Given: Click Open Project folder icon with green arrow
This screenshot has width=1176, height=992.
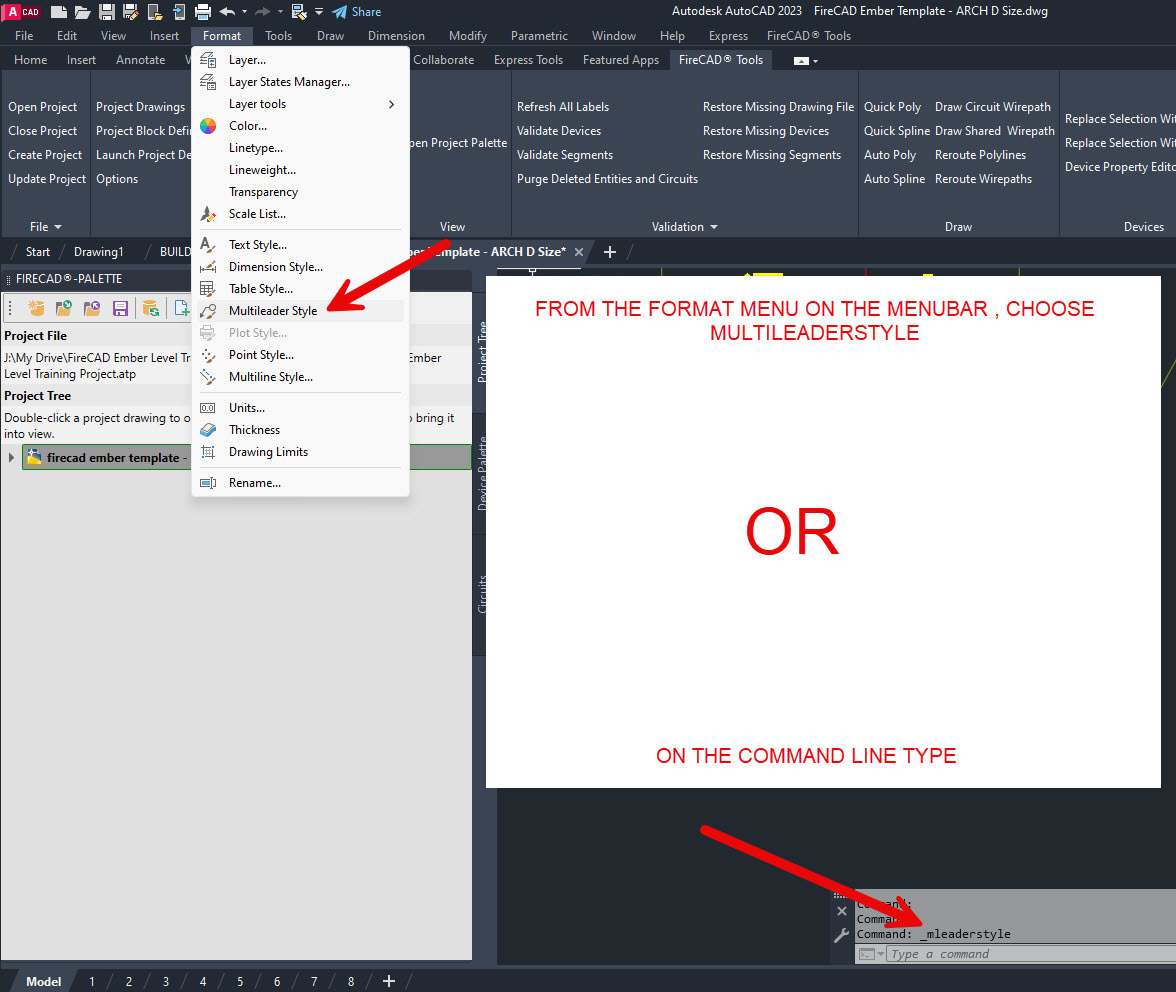Looking at the screenshot, I should [64, 307].
